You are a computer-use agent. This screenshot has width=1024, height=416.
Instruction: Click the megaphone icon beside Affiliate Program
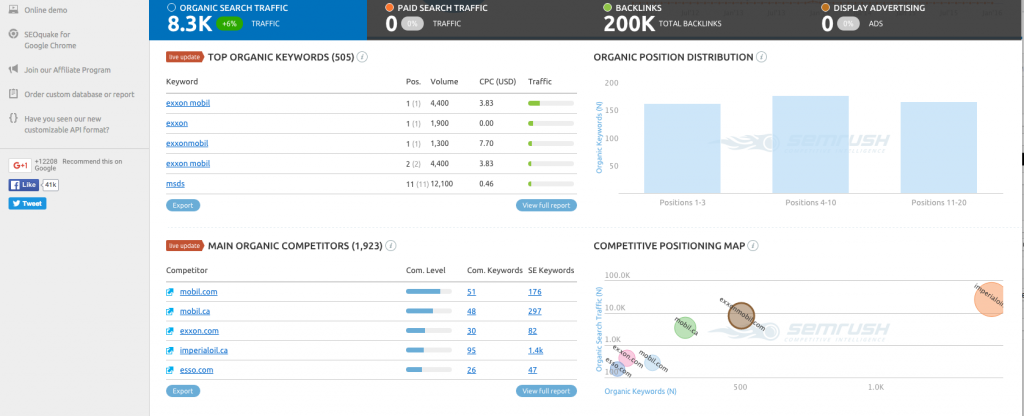click(x=13, y=70)
